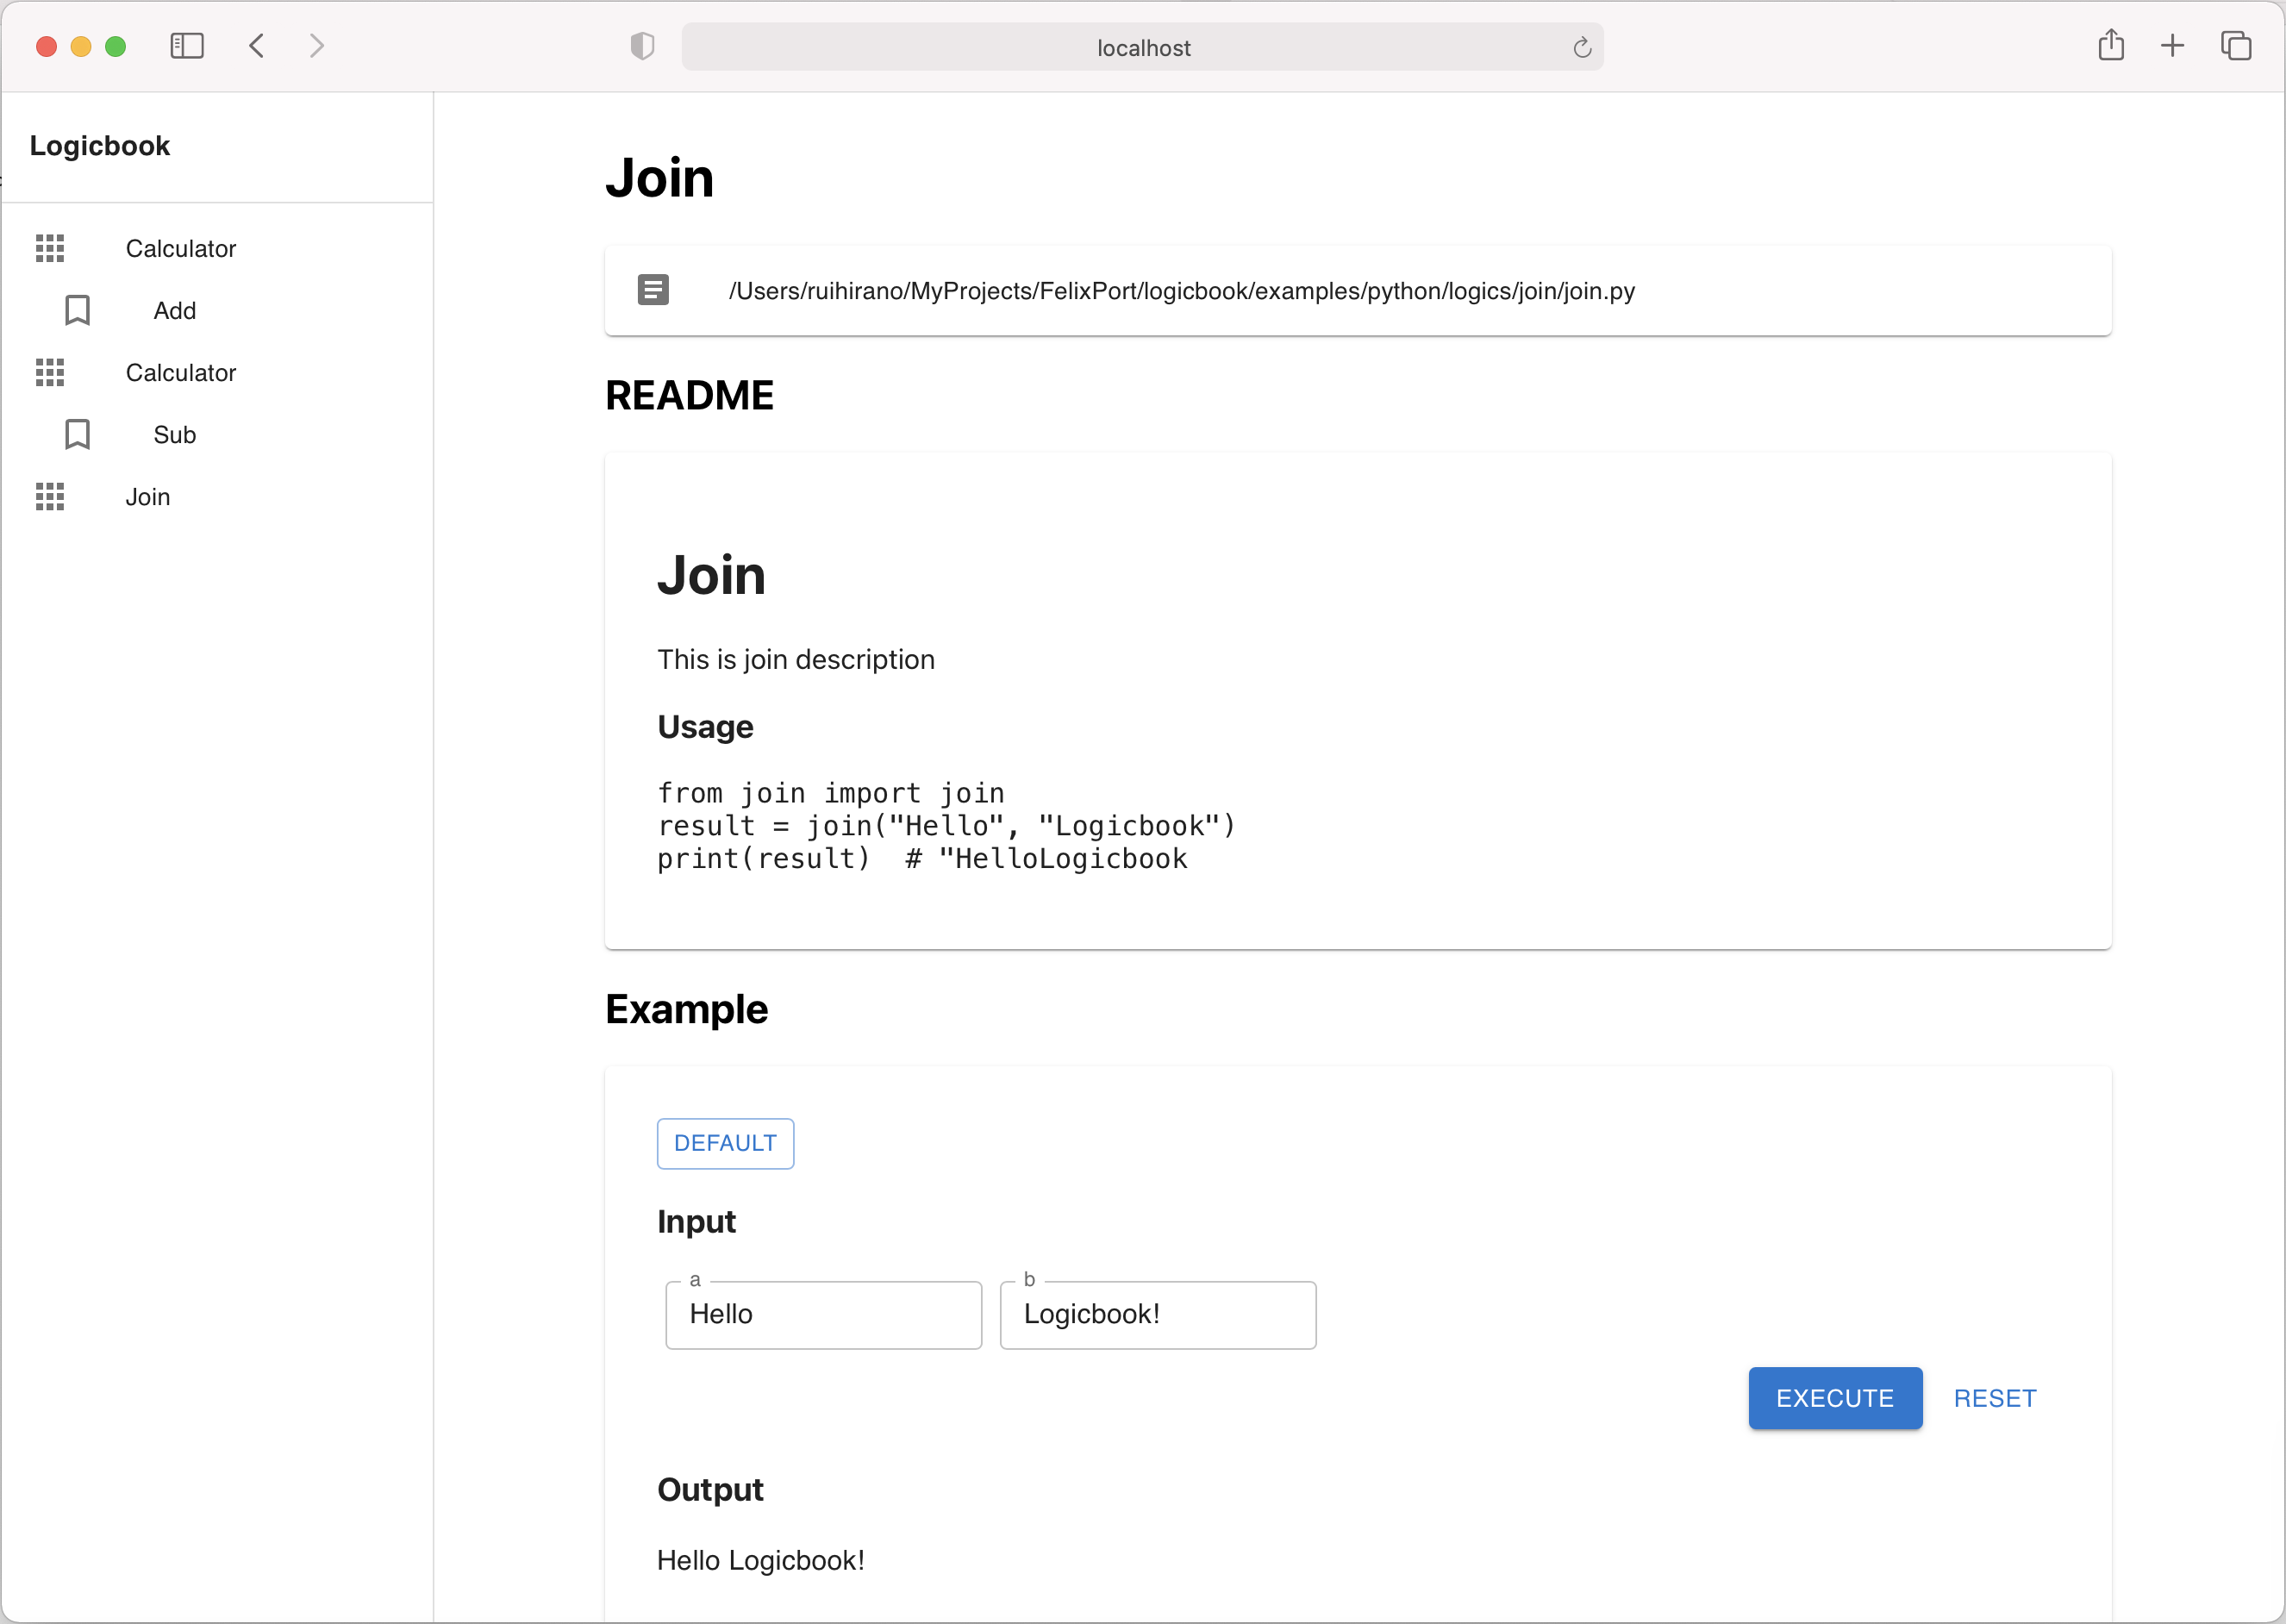Click the Output heading in the Example card
This screenshot has height=1624, width=2286.
coord(710,1490)
